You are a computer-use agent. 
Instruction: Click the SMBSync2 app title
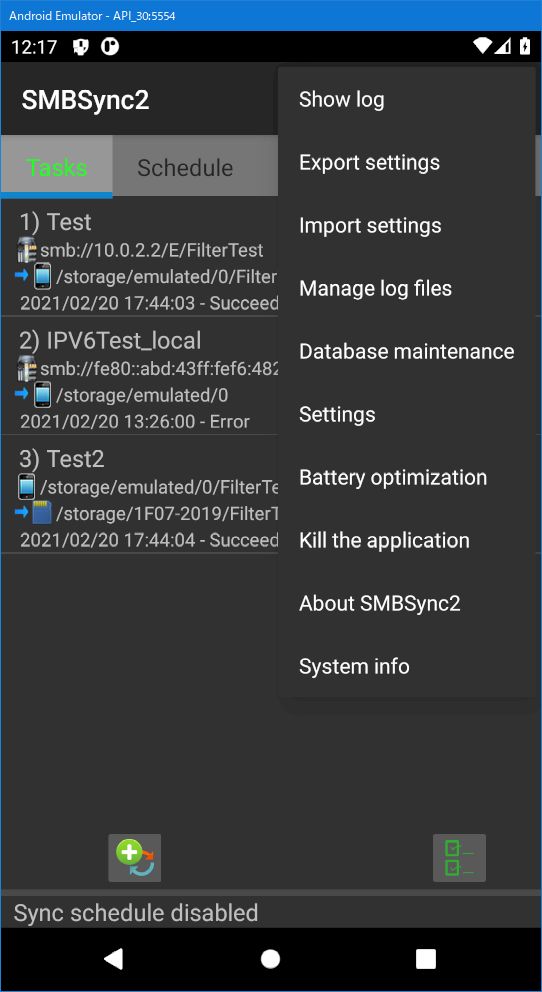85,100
